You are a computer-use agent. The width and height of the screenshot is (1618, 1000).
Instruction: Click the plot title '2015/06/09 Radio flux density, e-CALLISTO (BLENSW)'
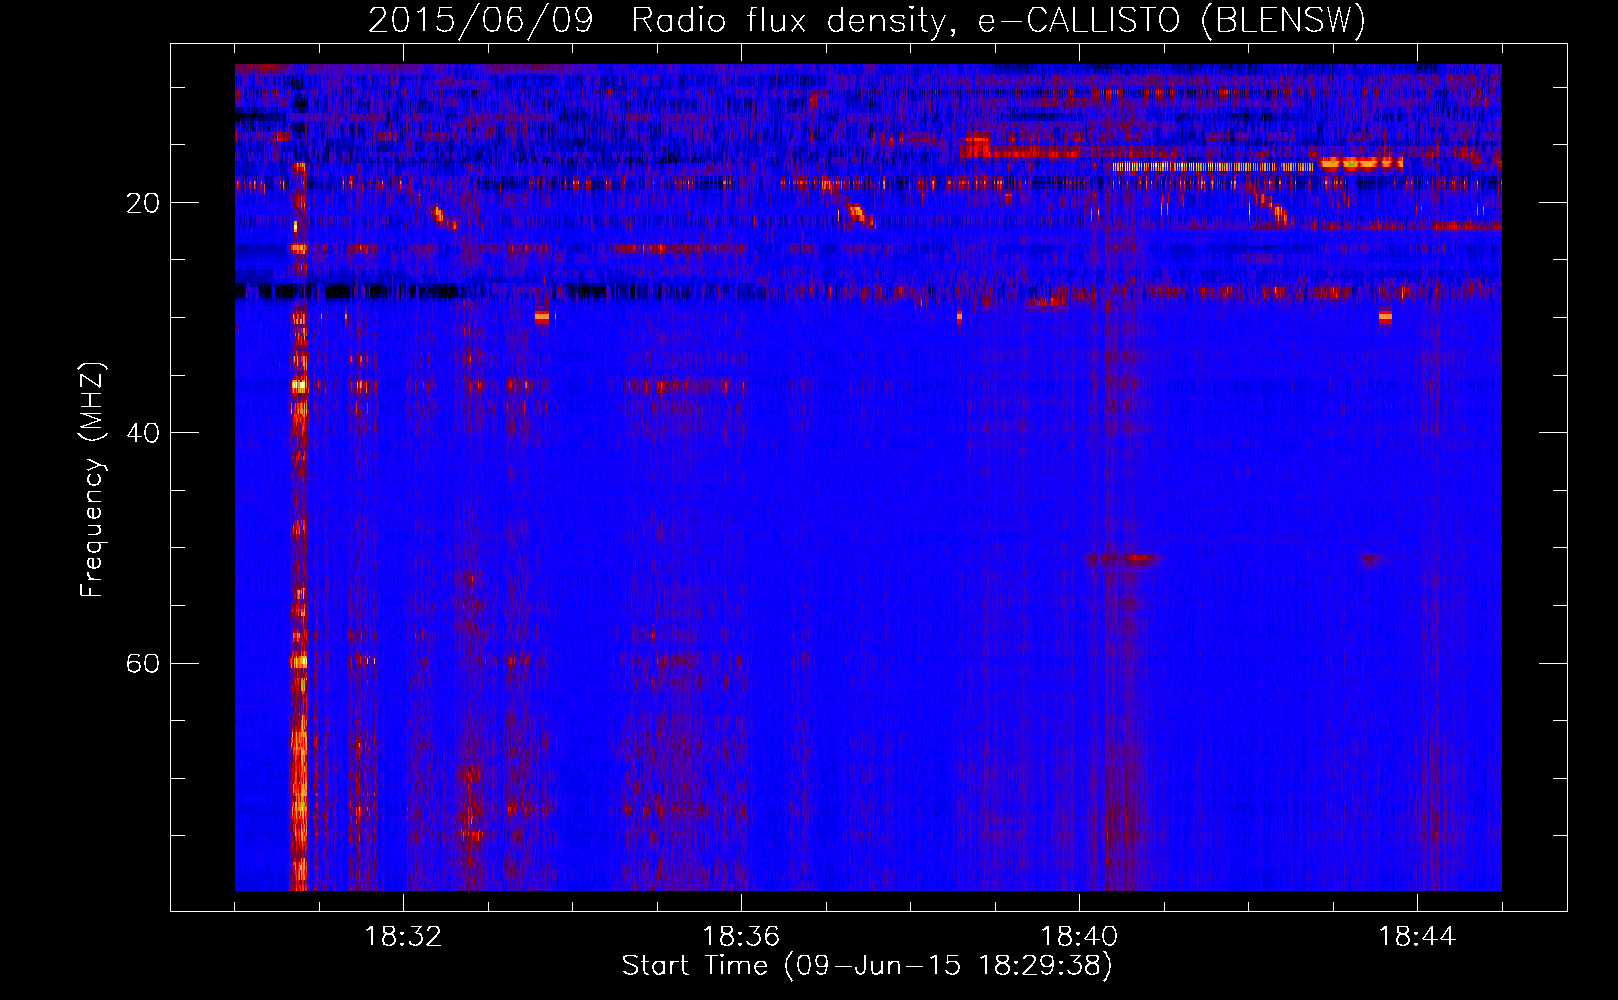tap(867, 21)
